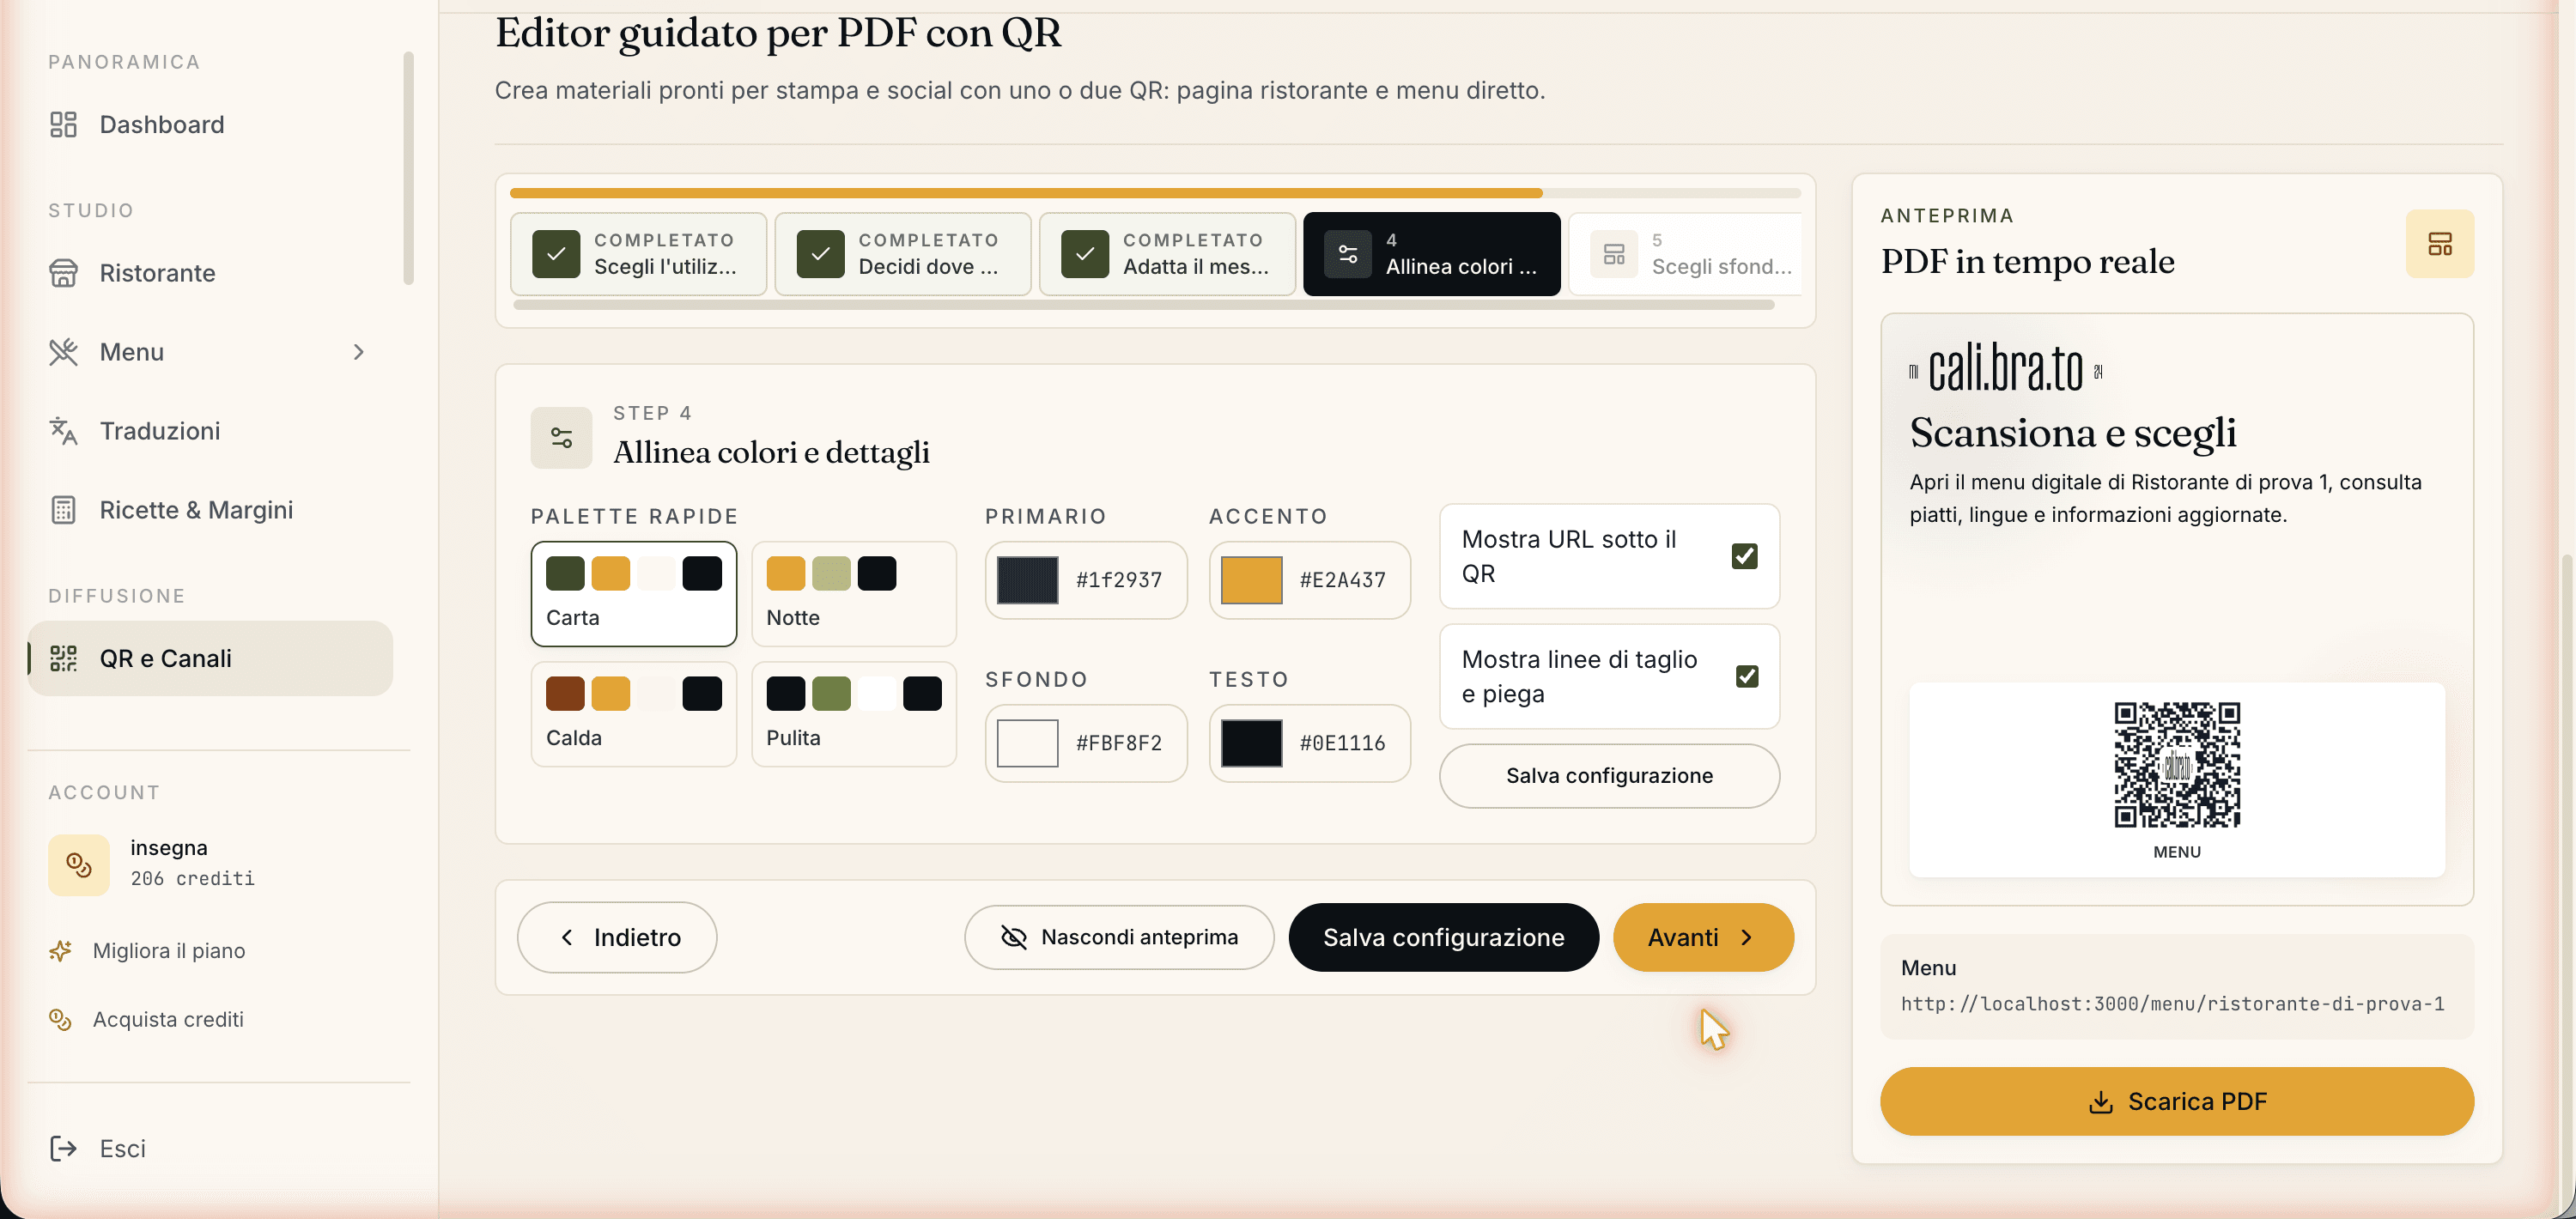Click the step 5 layout icon

(1613, 254)
